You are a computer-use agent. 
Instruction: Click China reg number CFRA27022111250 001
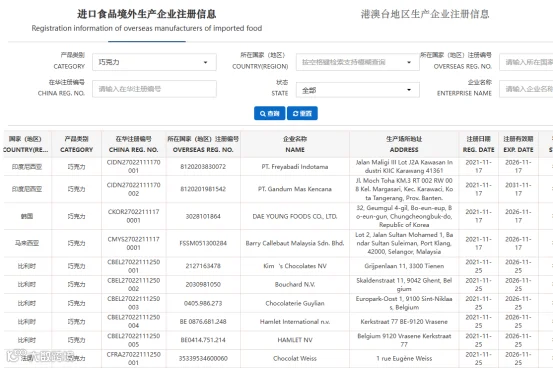click(134, 358)
